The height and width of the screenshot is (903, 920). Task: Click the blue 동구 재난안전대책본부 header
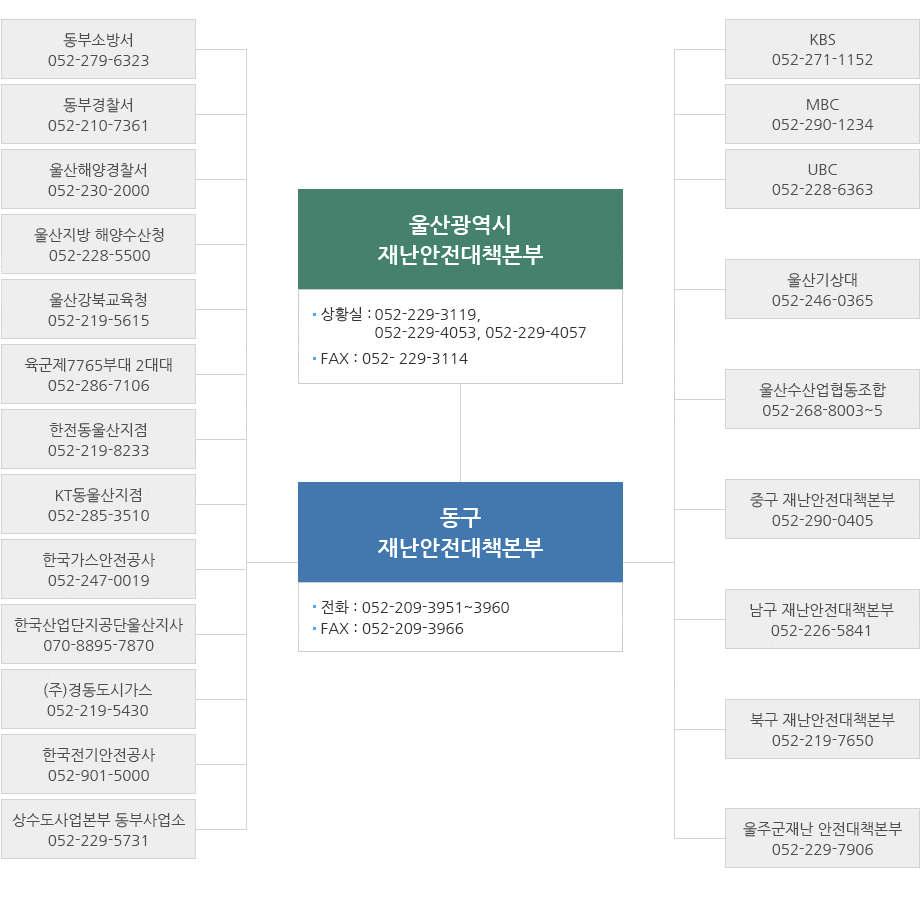point(461,533)
